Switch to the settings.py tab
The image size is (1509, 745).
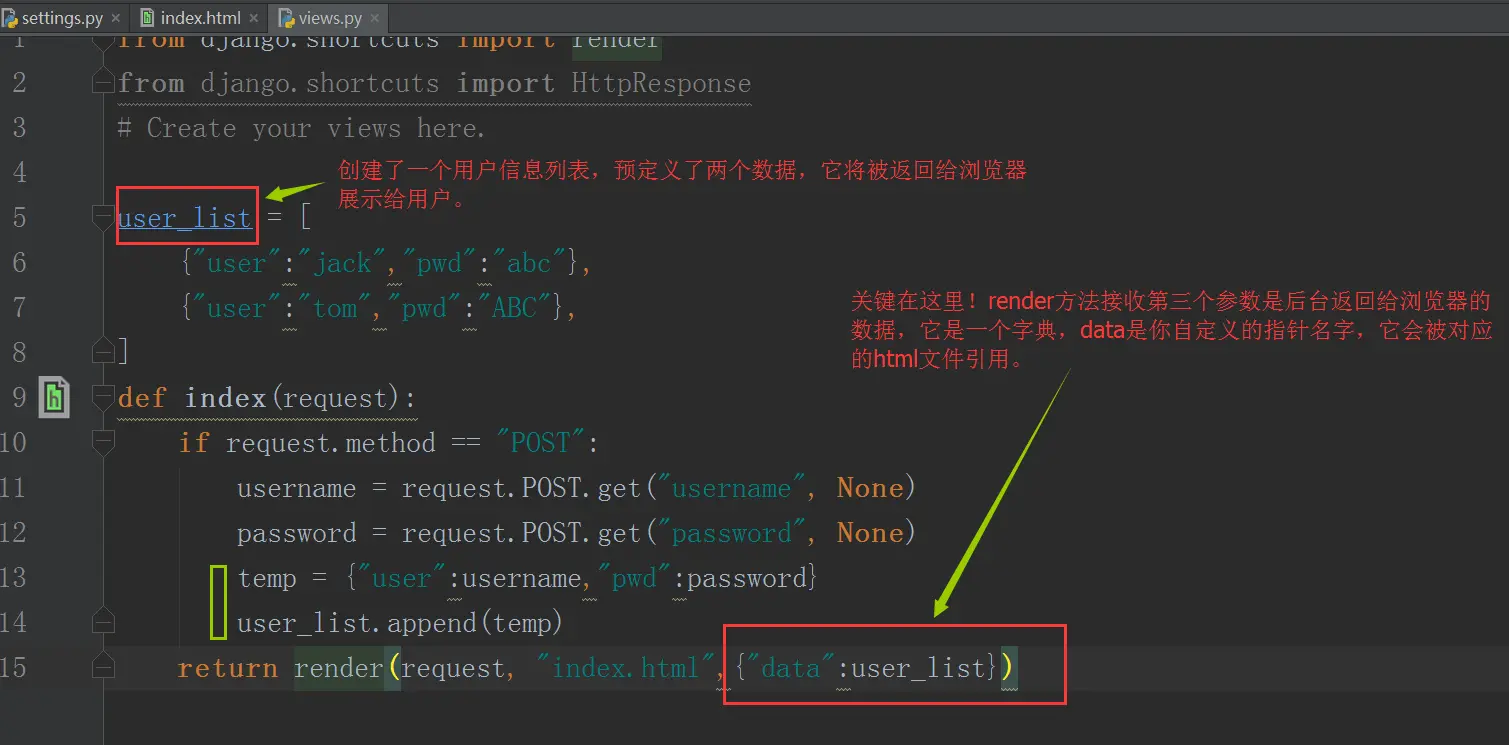(62, 17)
